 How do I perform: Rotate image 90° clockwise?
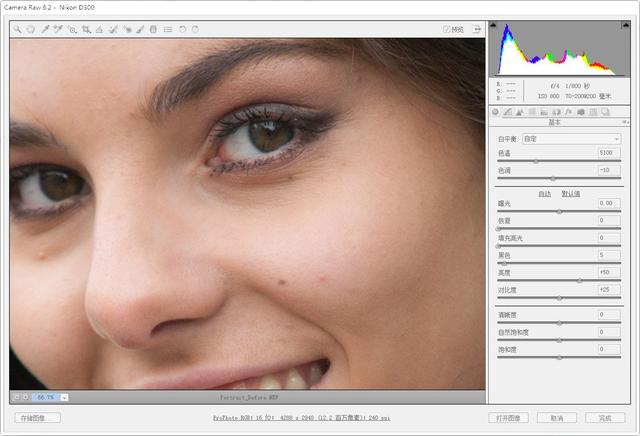pyautogui.click(x=196, y=29)
